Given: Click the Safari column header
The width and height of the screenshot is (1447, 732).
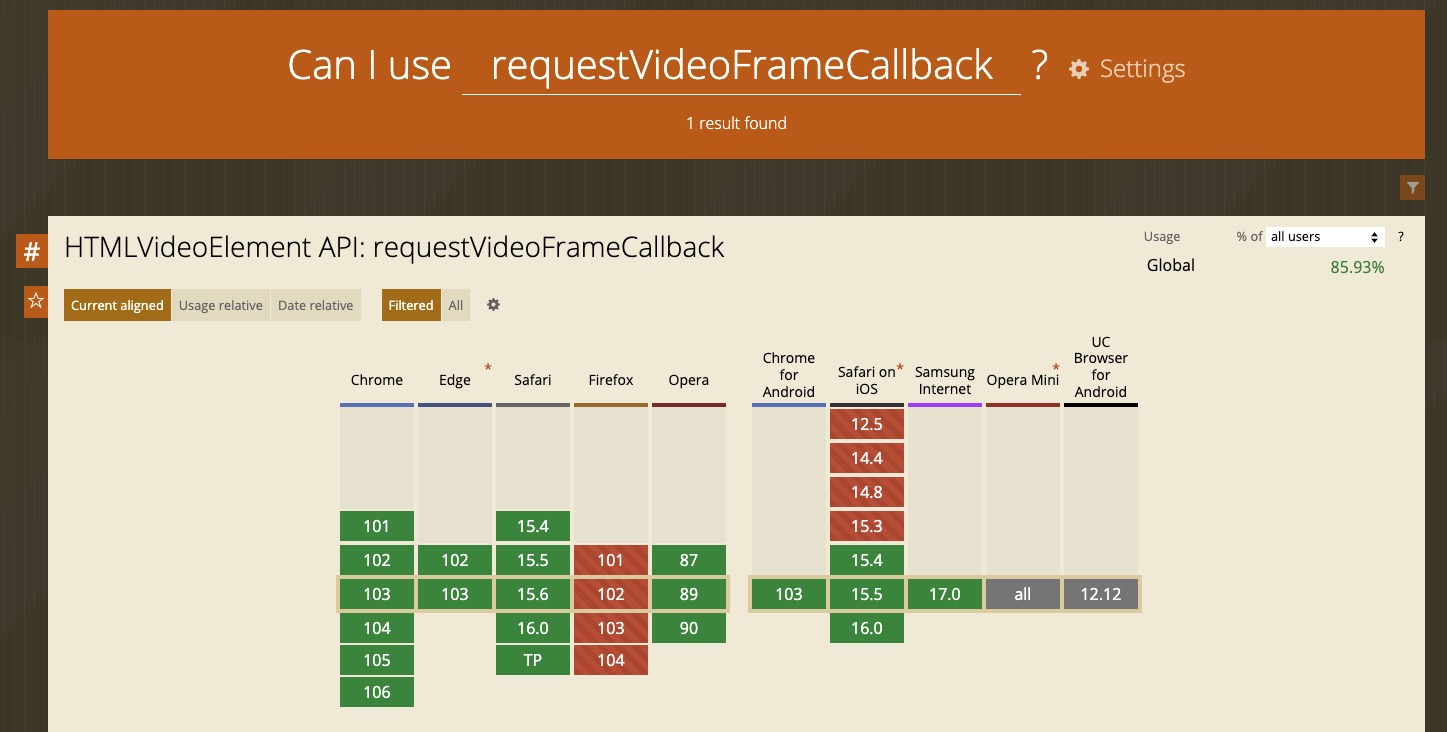Looking at the screenshot, I should tap(533, 380).
